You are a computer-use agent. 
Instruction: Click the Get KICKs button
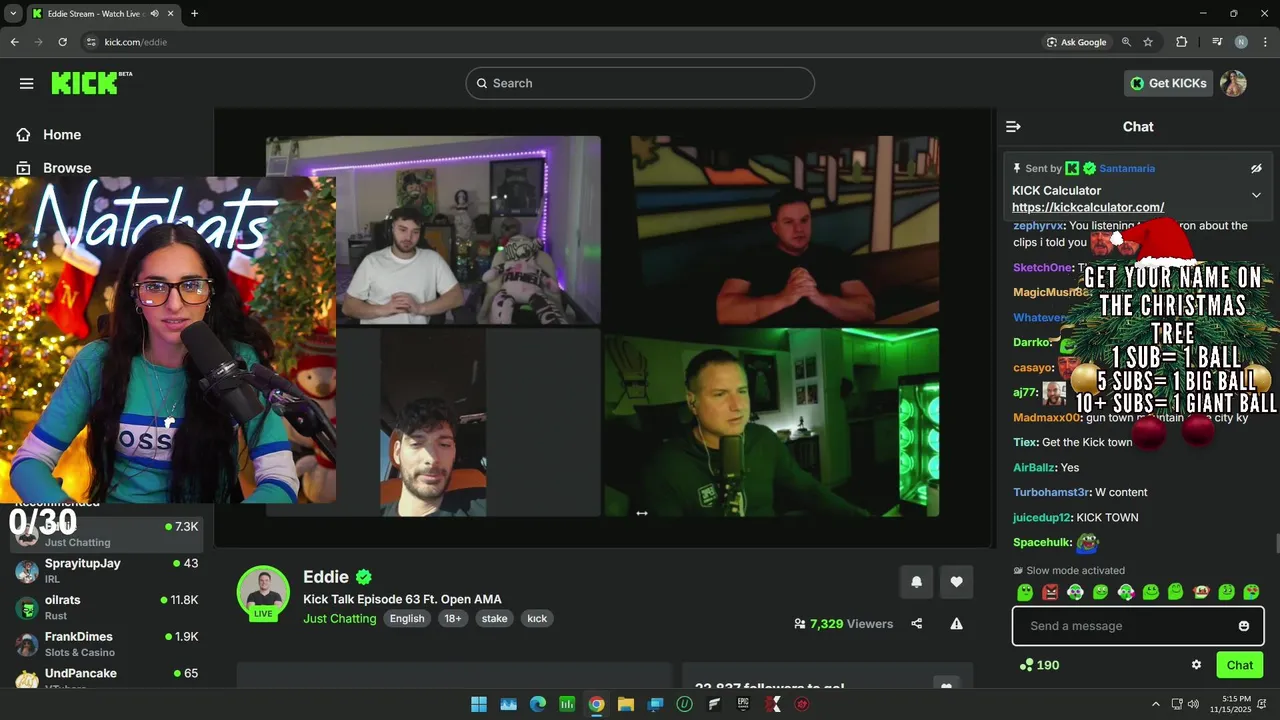click(1168, 83)
